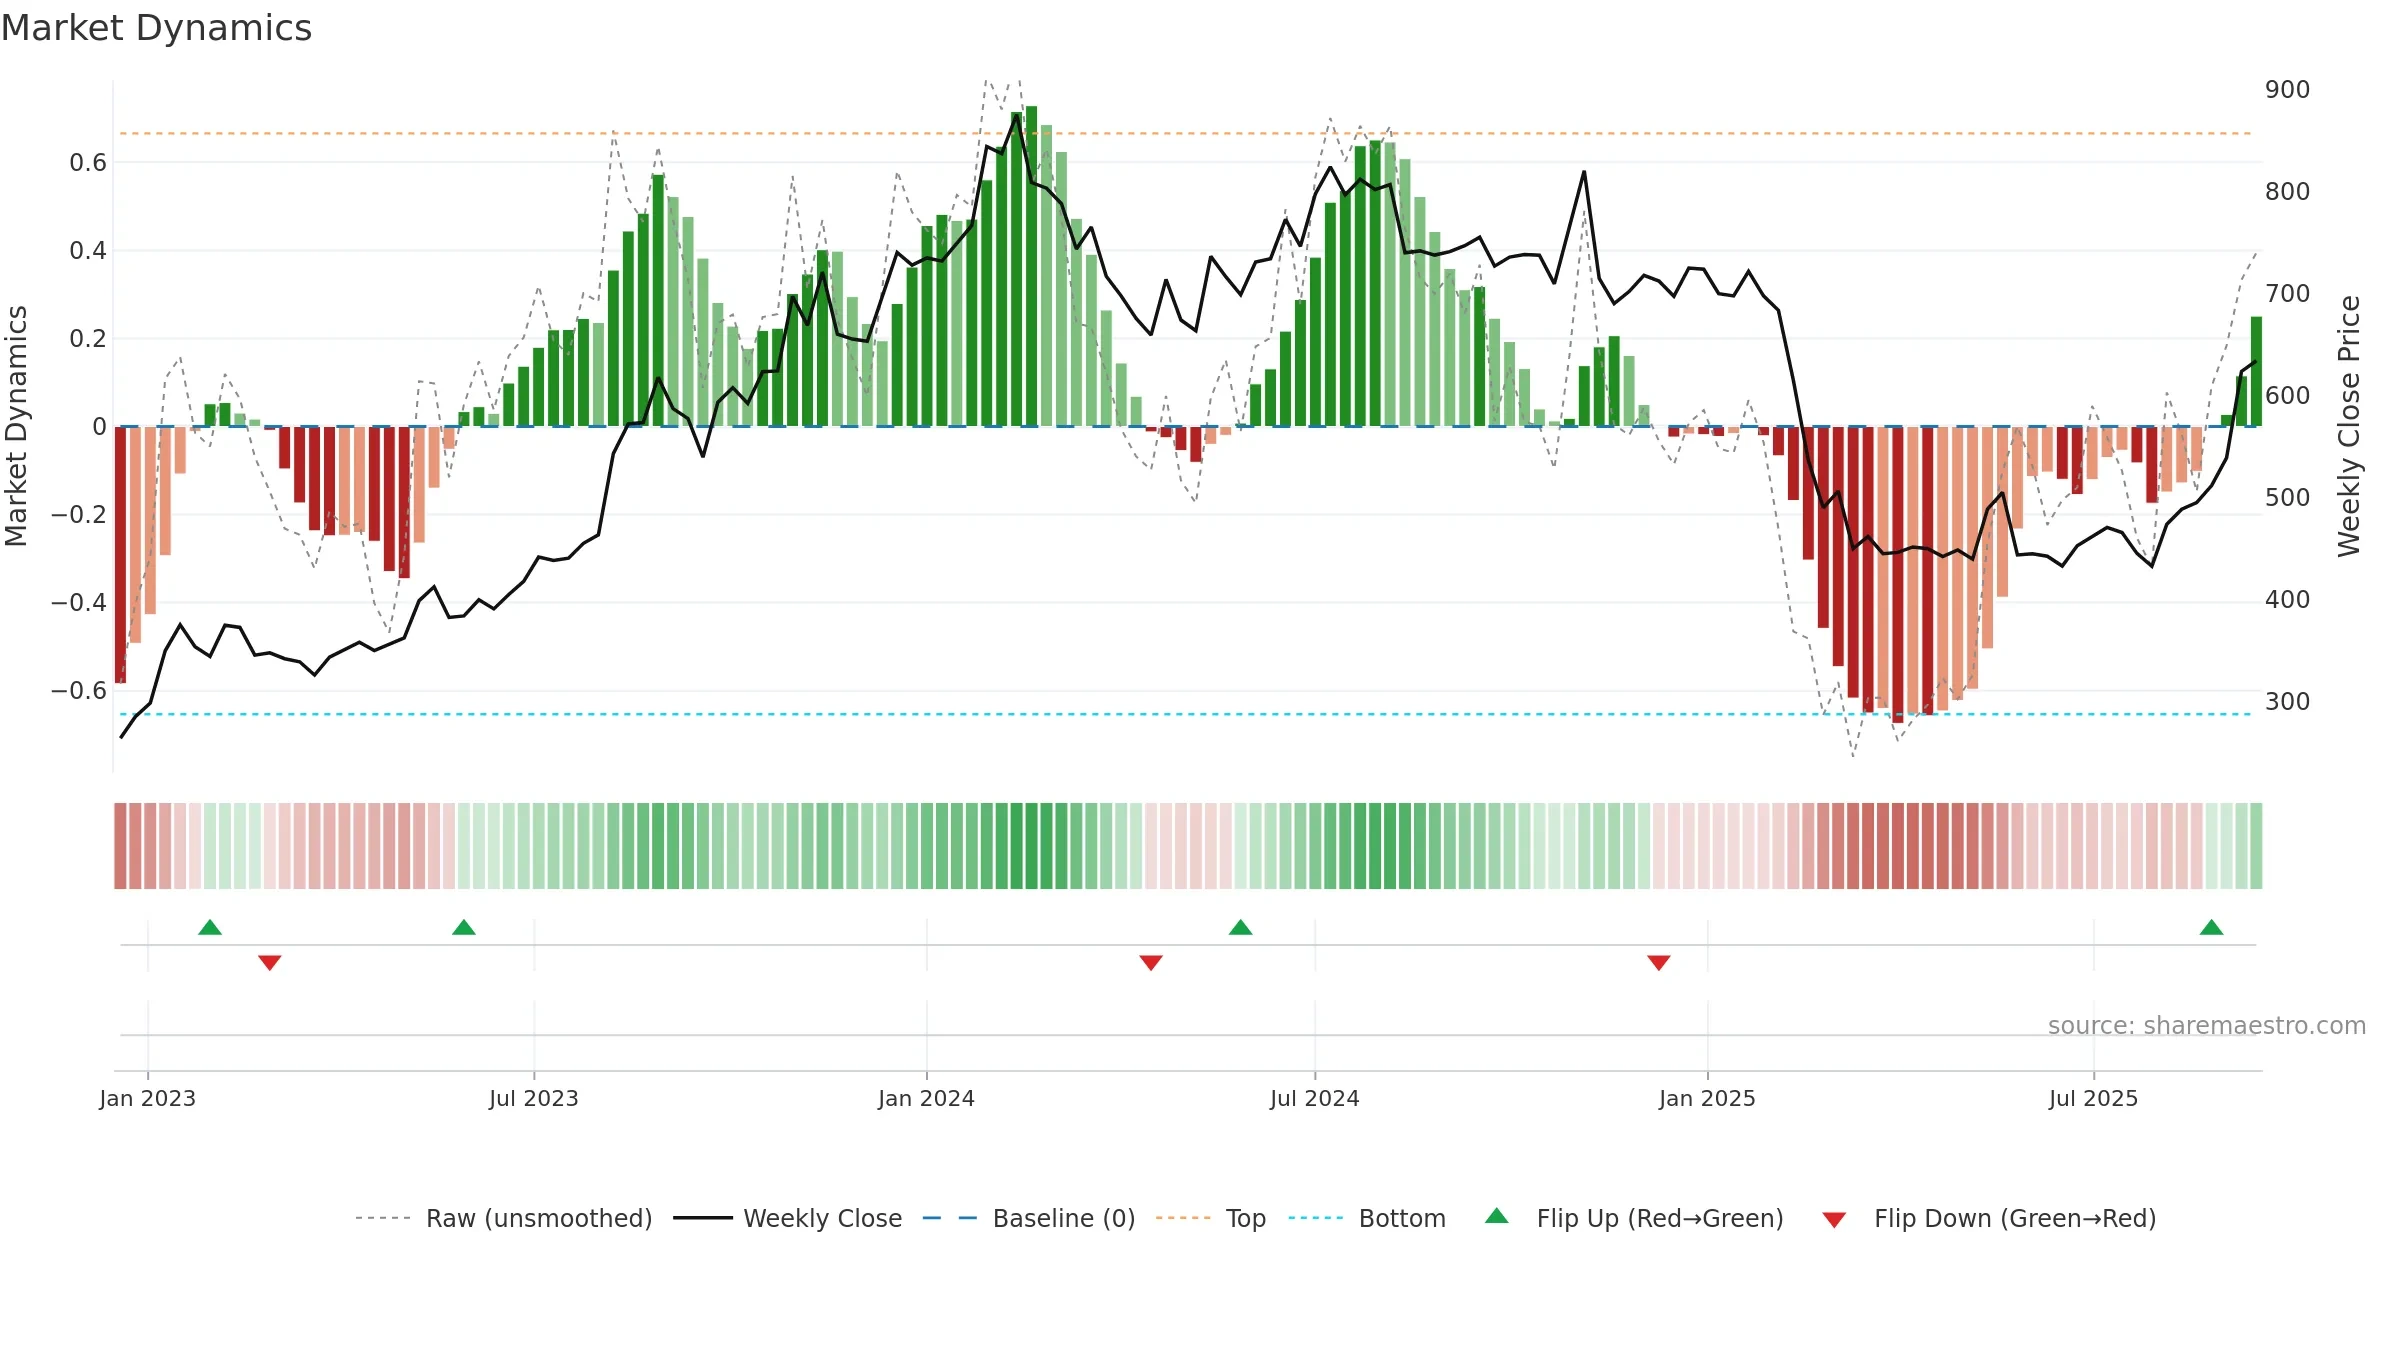Image resolution: width=2400 pixels, height=1350 pixels.
Task: Click the source: sharemaestro.com text
Action: 2207,1025
